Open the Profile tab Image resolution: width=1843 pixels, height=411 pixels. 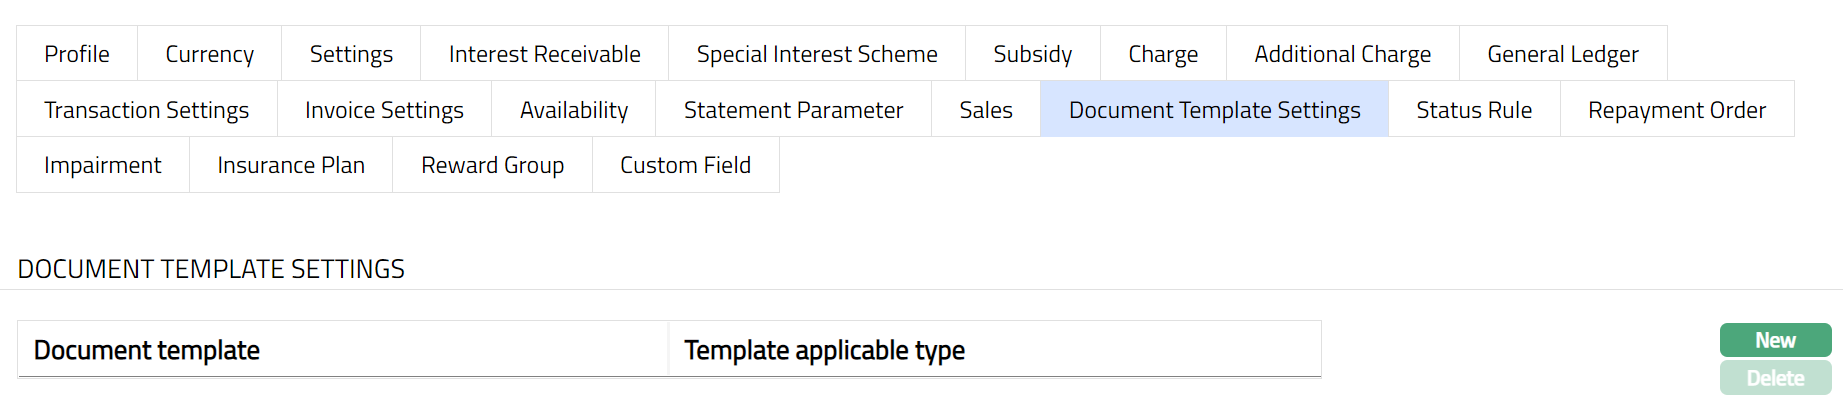click(x=77, y=54)
